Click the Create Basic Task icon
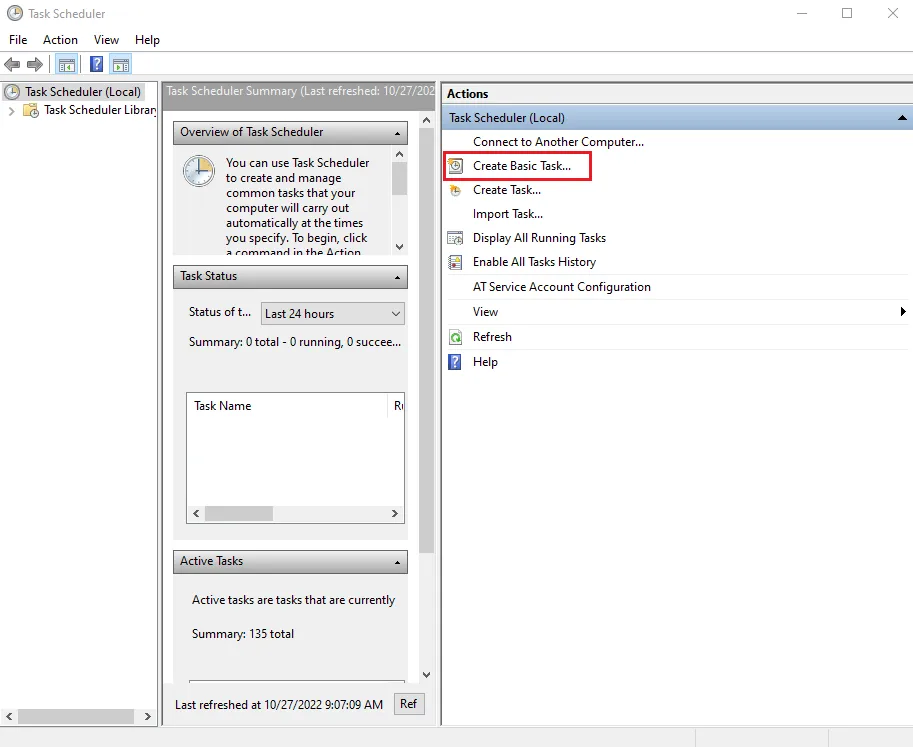This screenshot has width=913, height=747. coord(455,166)
